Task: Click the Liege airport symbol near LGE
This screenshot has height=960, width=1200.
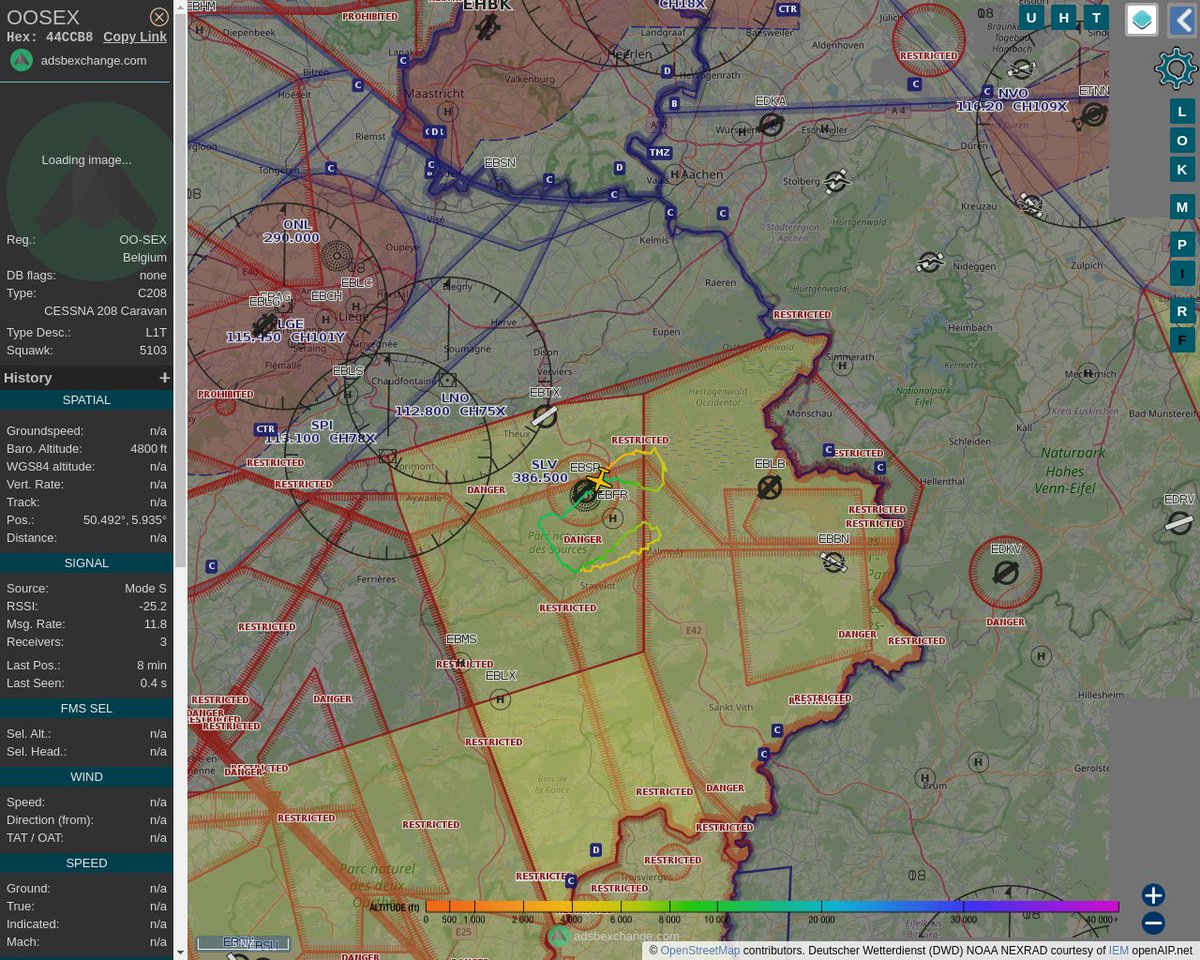Action: 264,325
